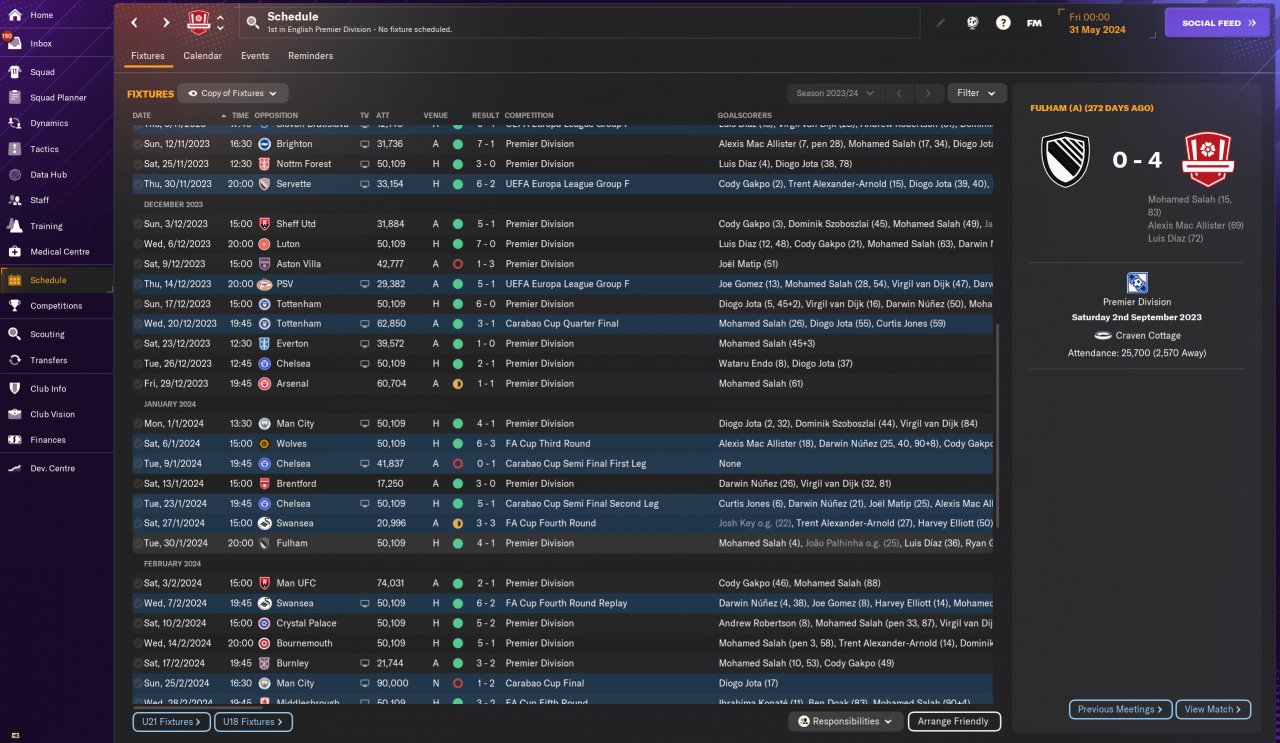Expand the U21 Fixtures button

pyautogui.click(x=171, y=721)
